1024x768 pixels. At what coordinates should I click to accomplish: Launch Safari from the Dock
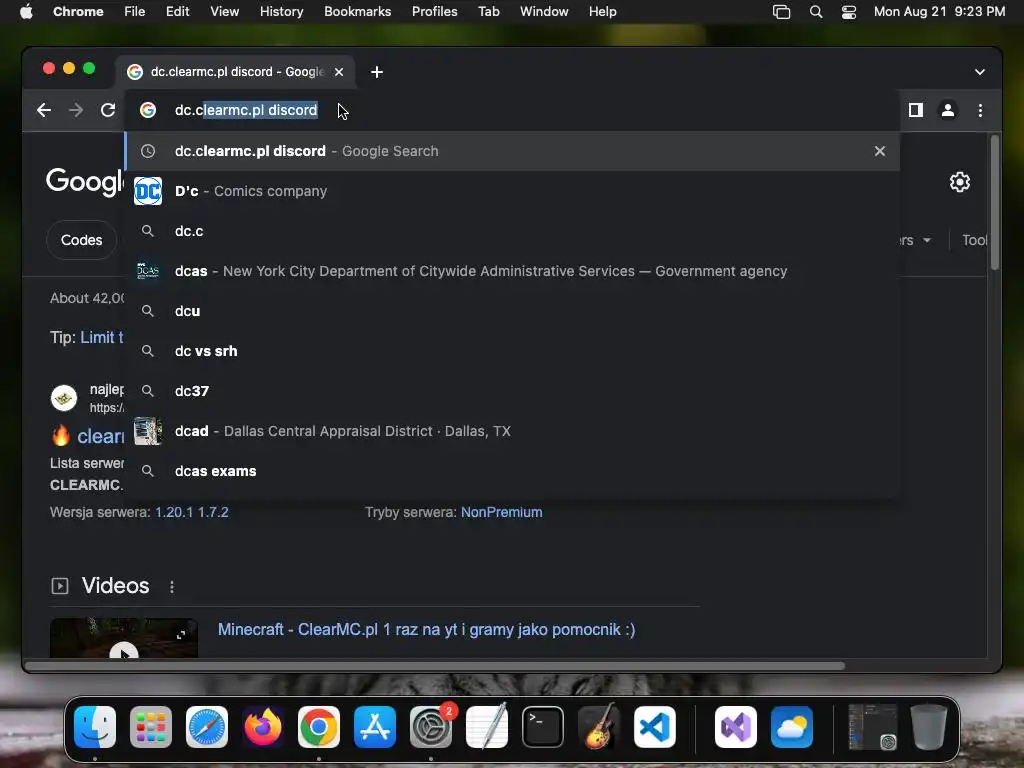[x=207, y=727]
